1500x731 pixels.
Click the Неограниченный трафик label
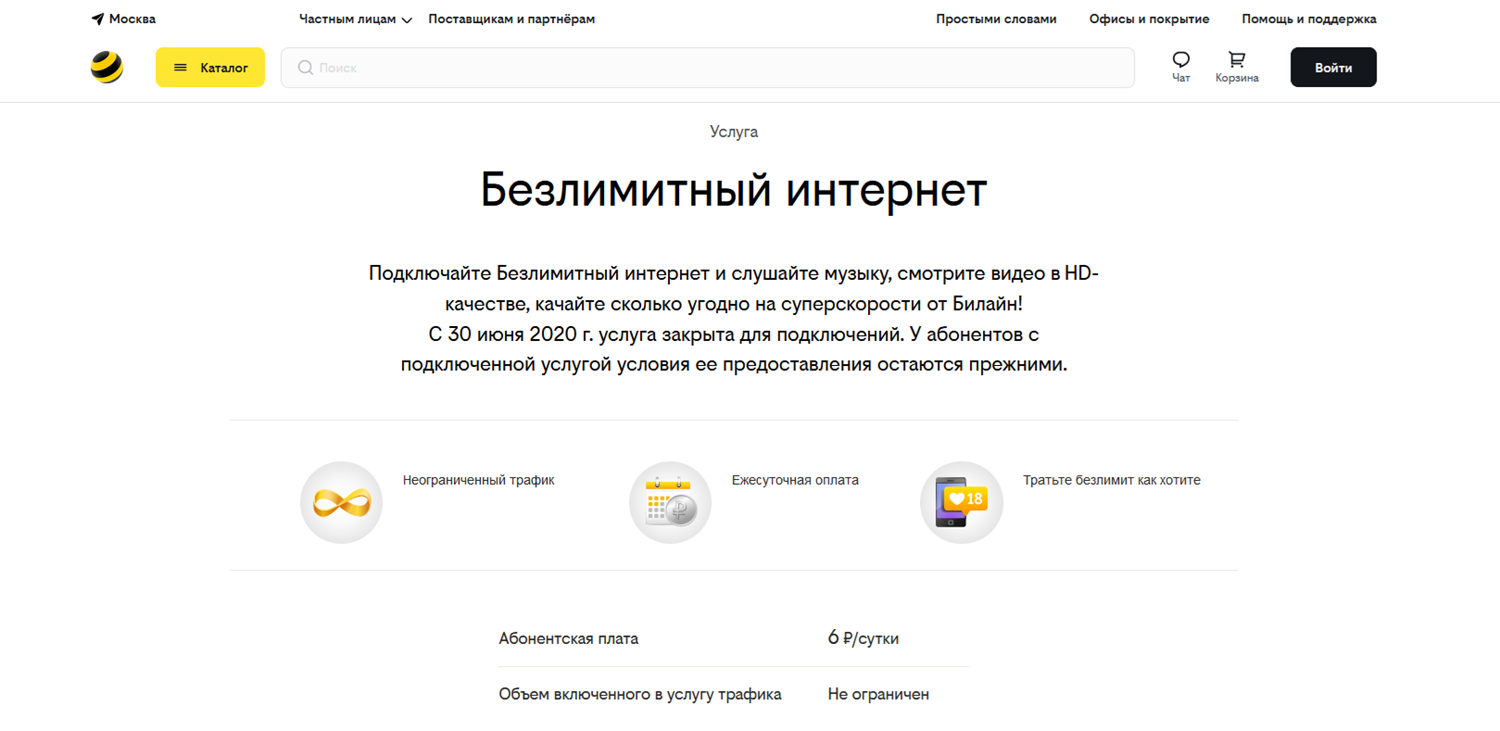pos(478,480)
